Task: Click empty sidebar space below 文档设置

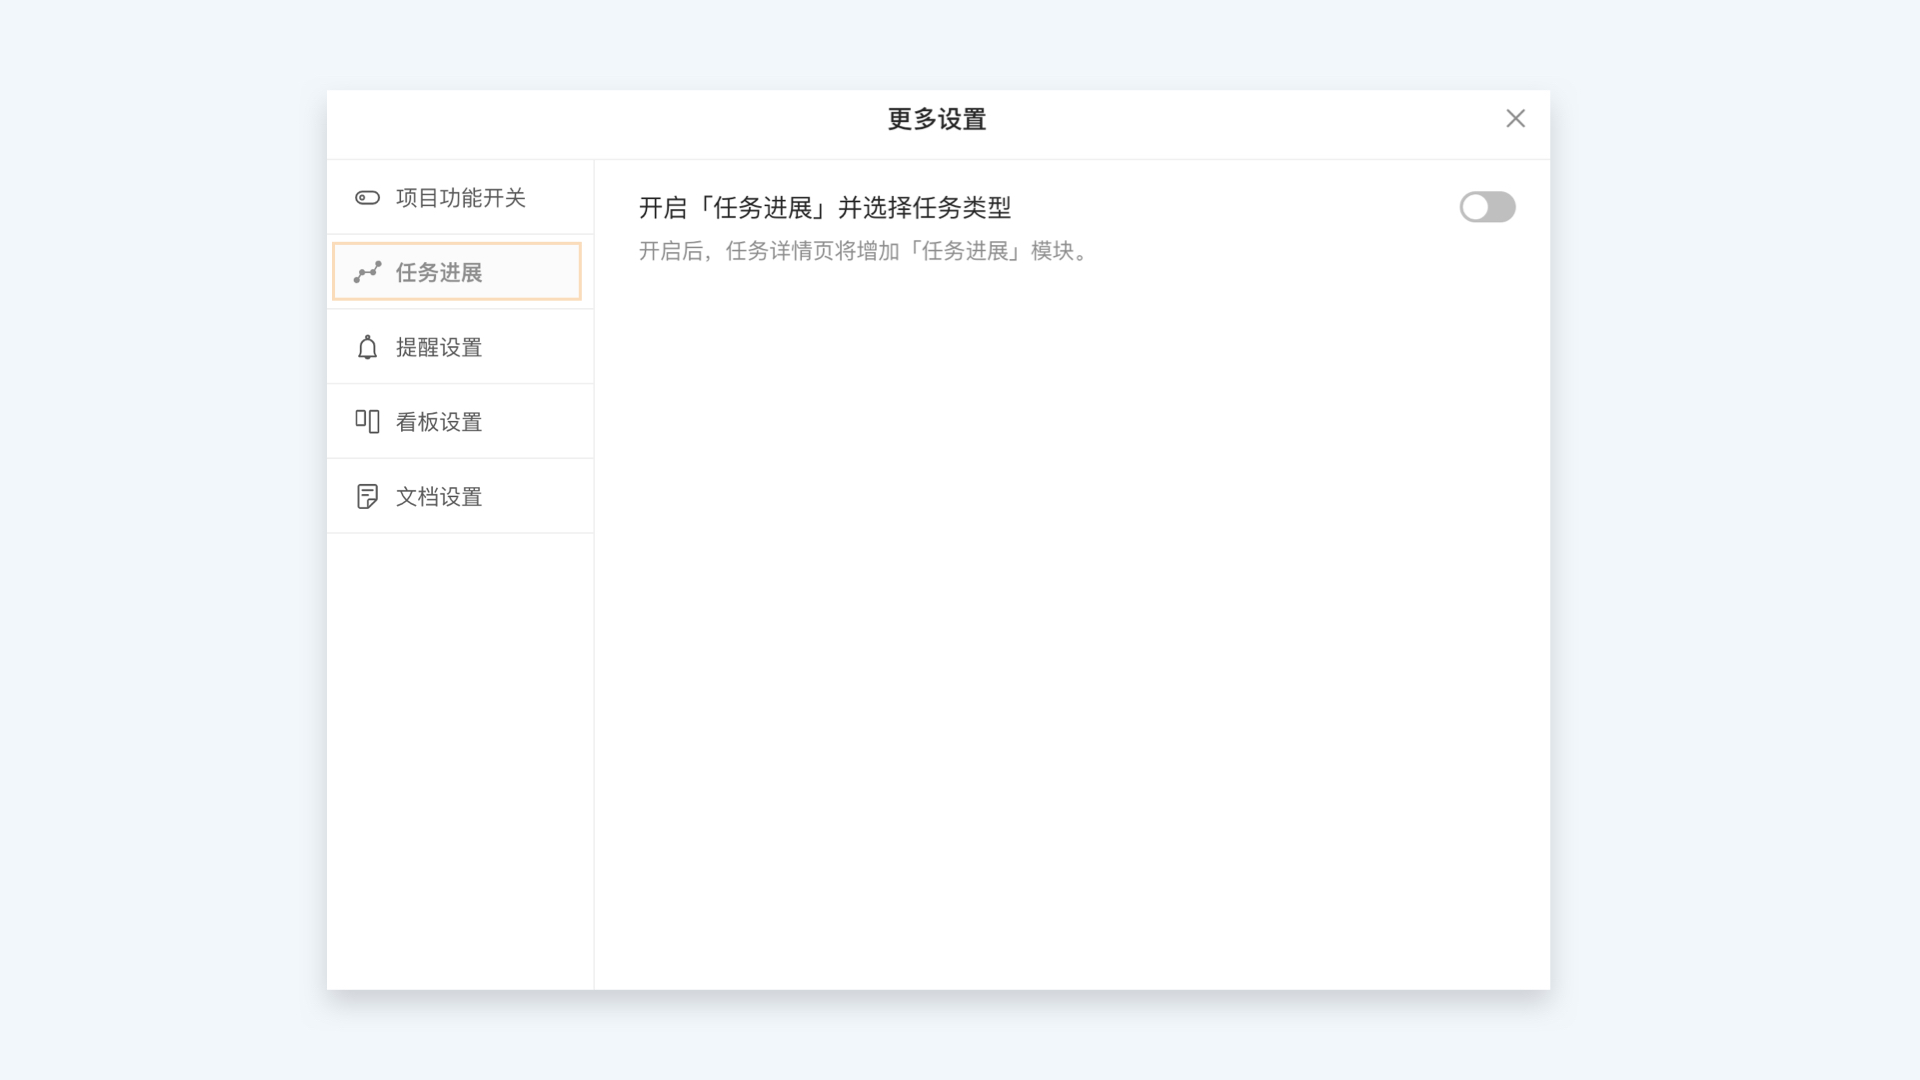Action: point(460,760)
